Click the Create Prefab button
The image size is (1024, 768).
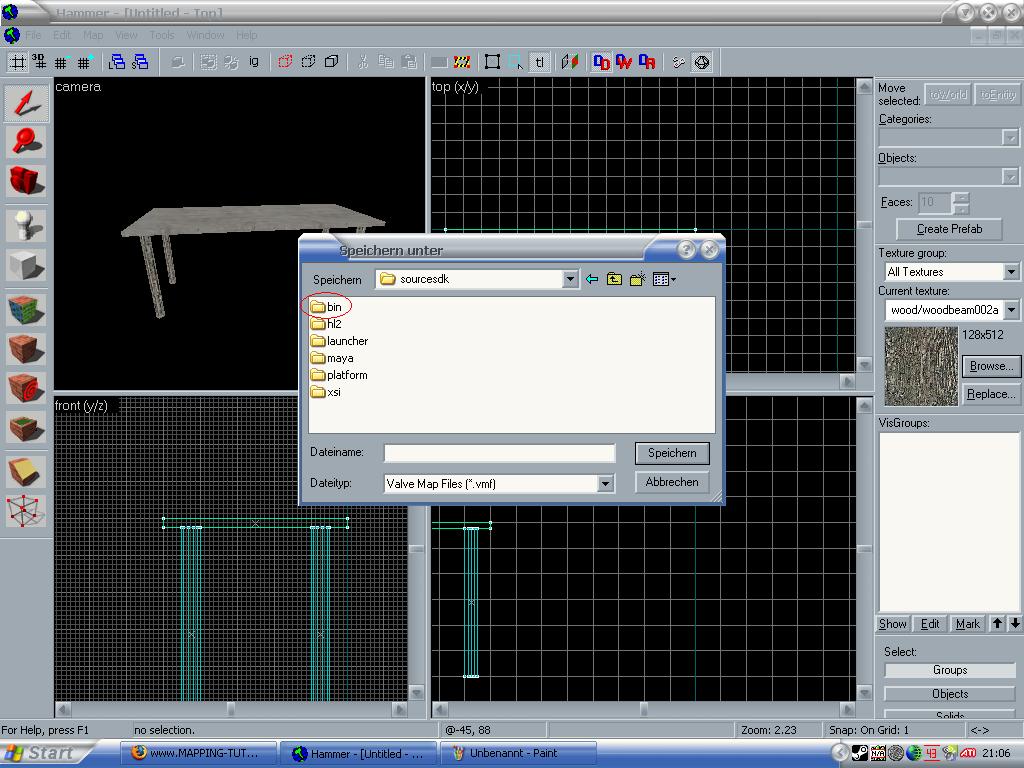(950, 229)
